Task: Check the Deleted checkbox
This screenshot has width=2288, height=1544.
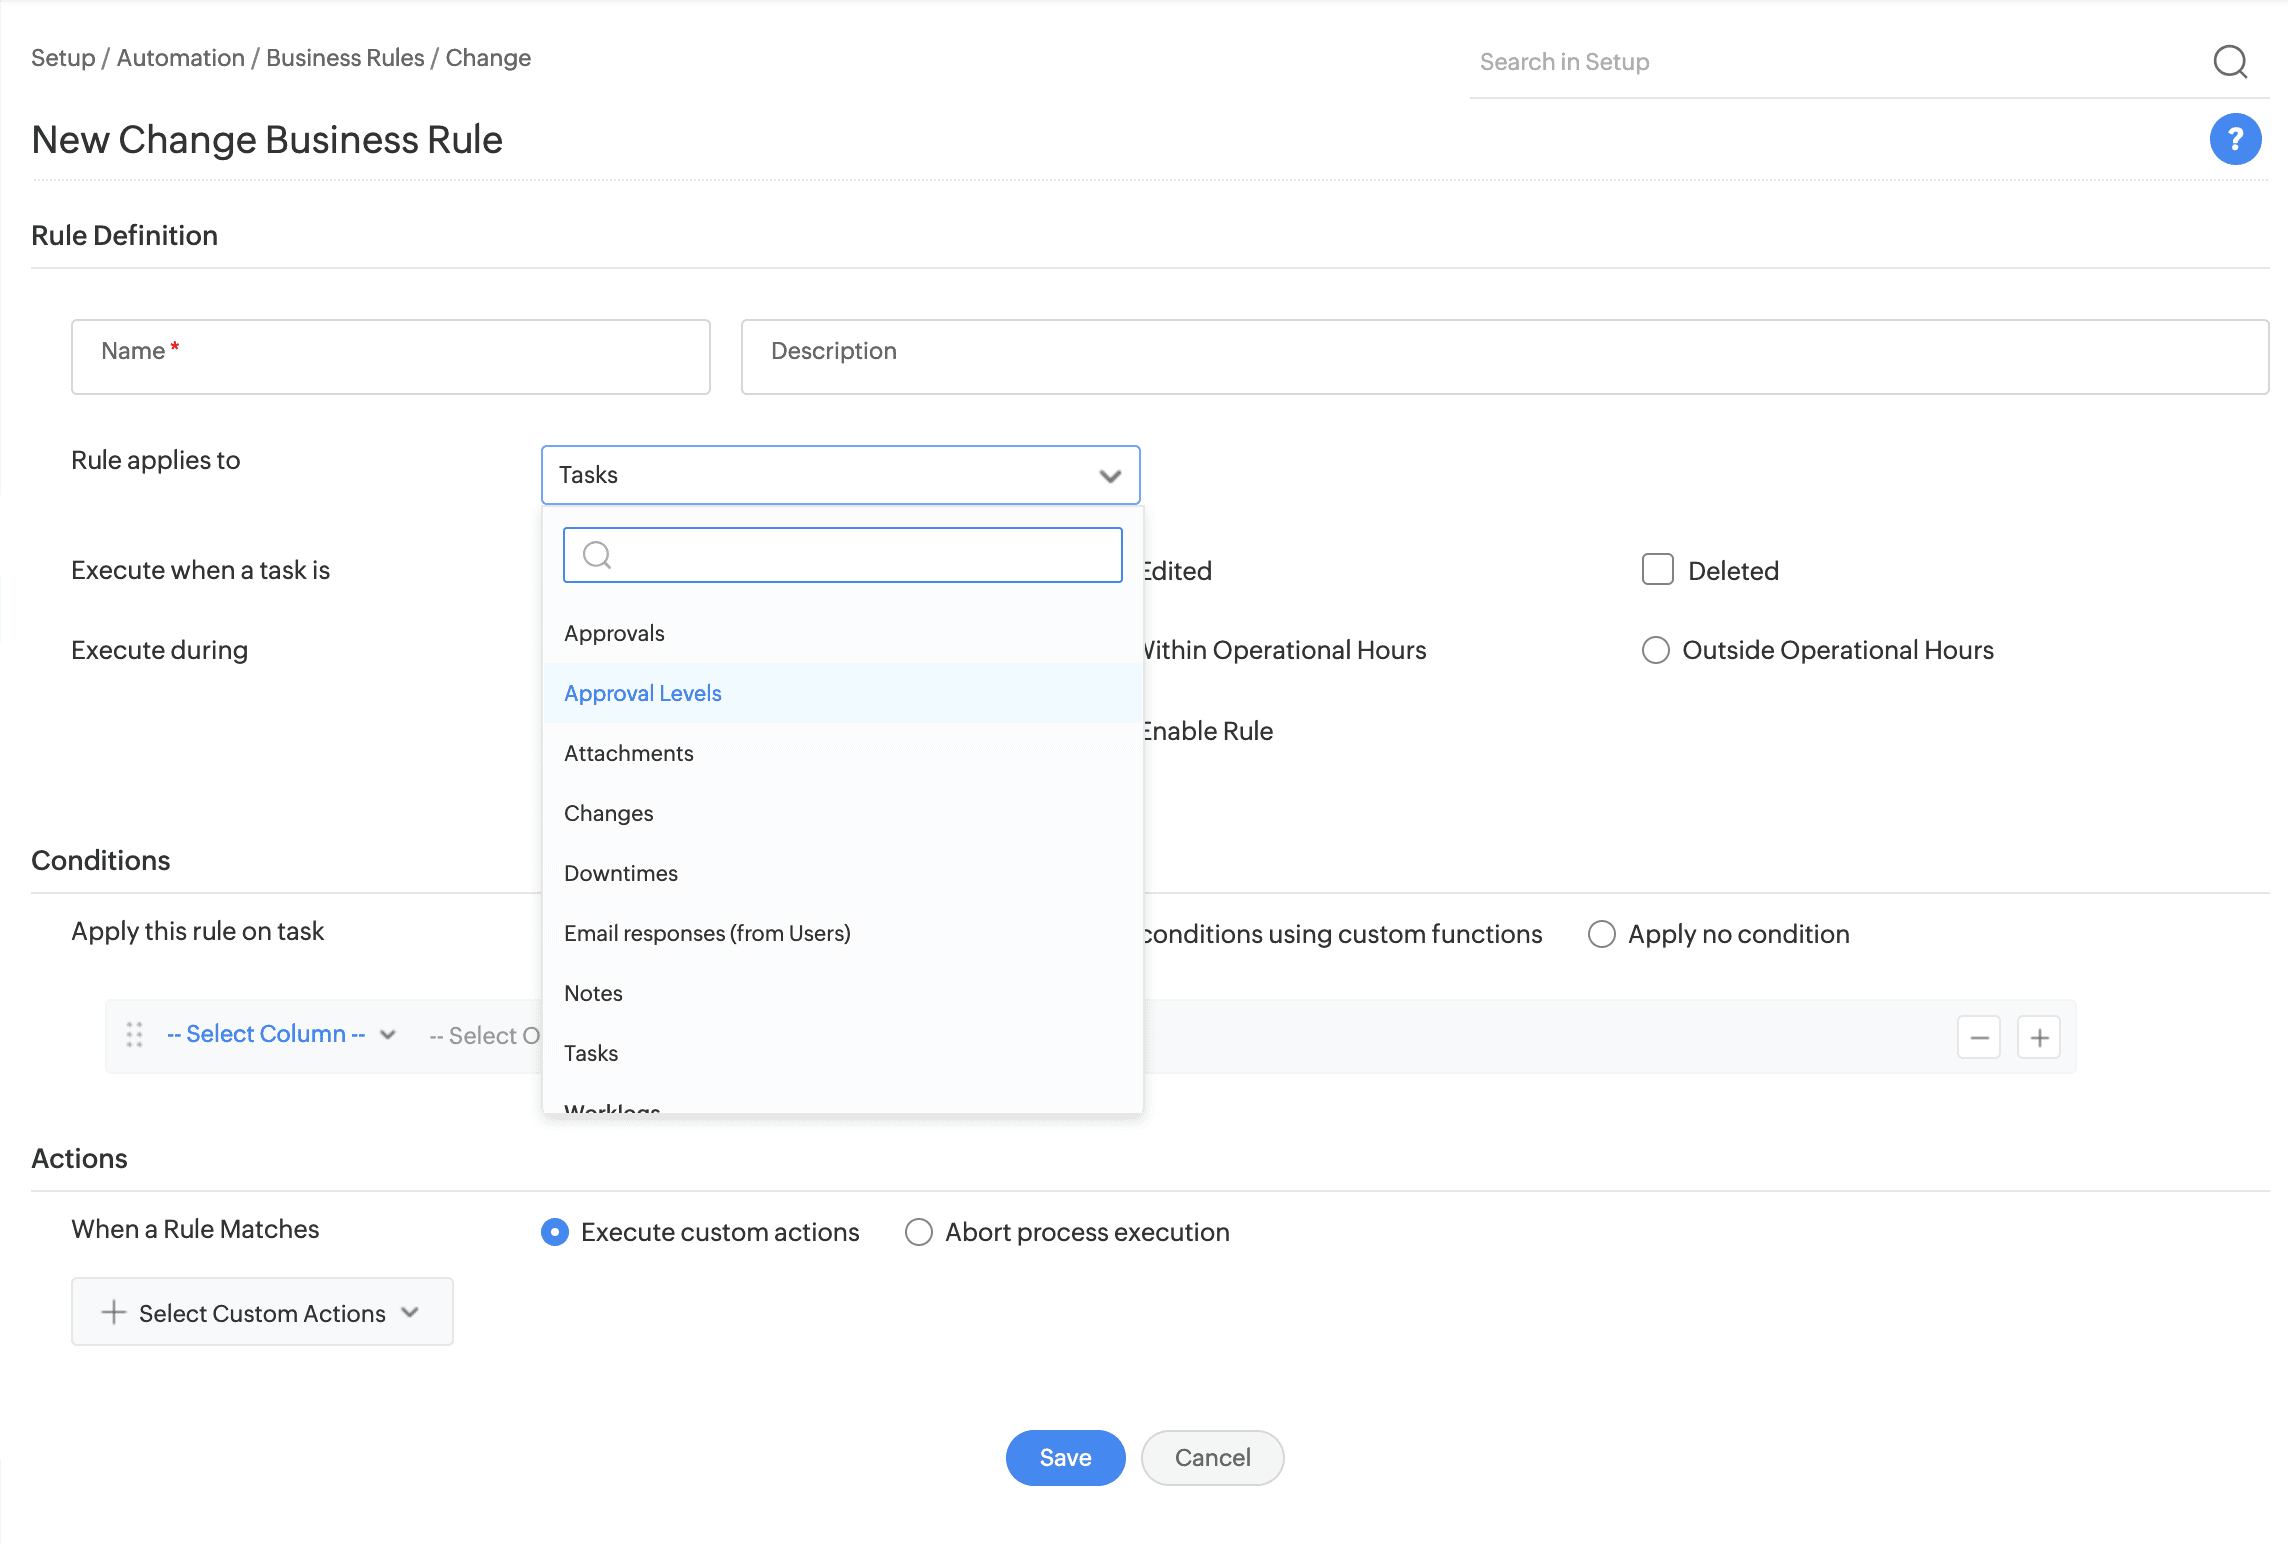Action: (1657, 569)
